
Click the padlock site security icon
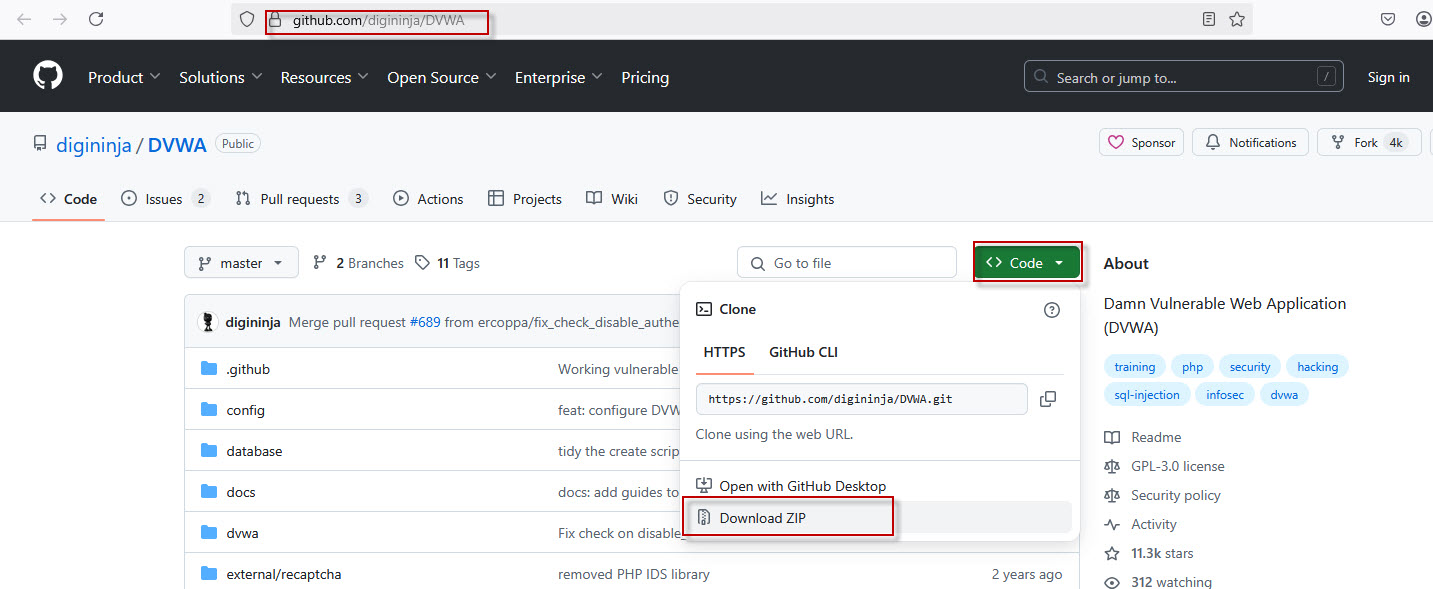click(276, 19)
